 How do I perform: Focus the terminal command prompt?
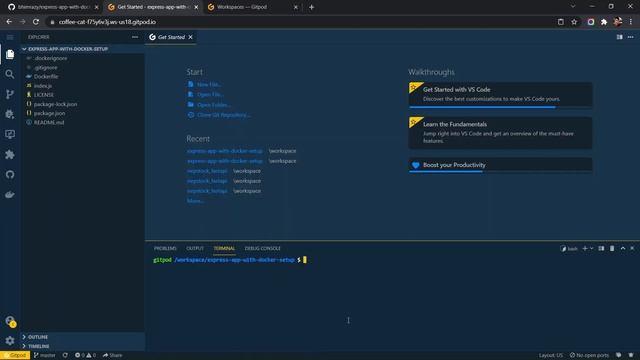305,260
